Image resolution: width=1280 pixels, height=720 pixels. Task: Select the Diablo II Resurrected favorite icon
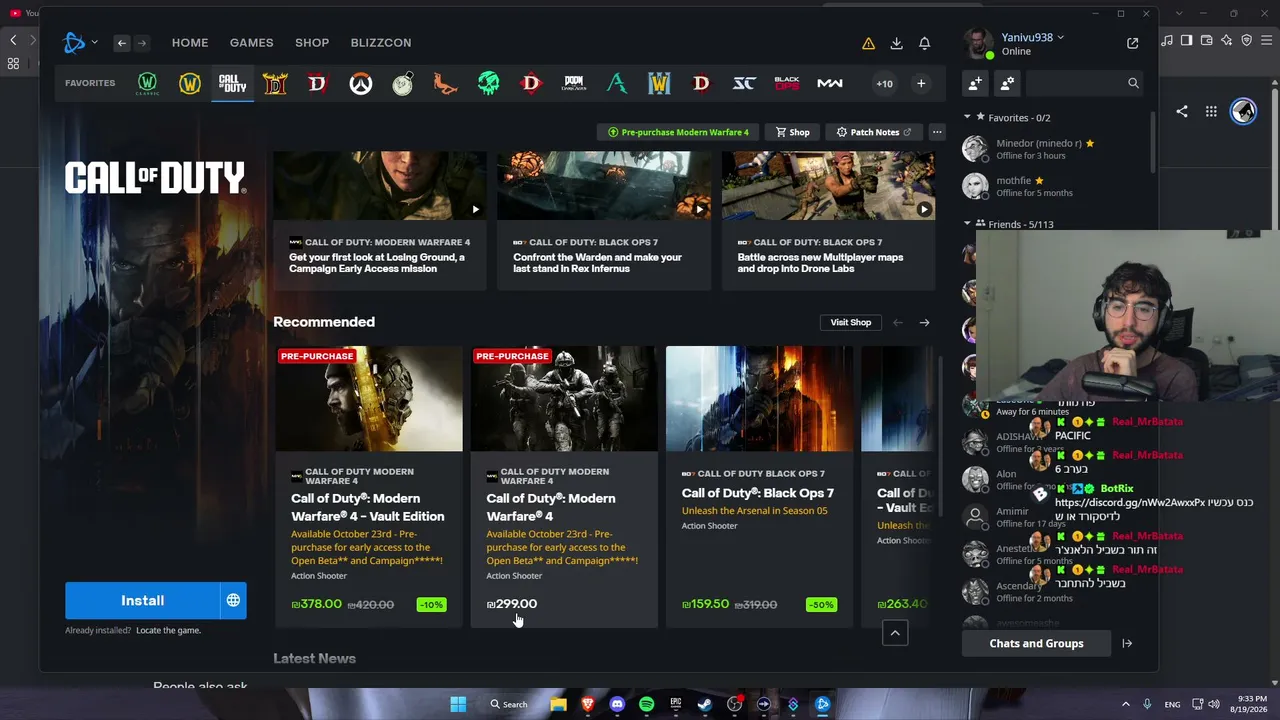point(275,84)
